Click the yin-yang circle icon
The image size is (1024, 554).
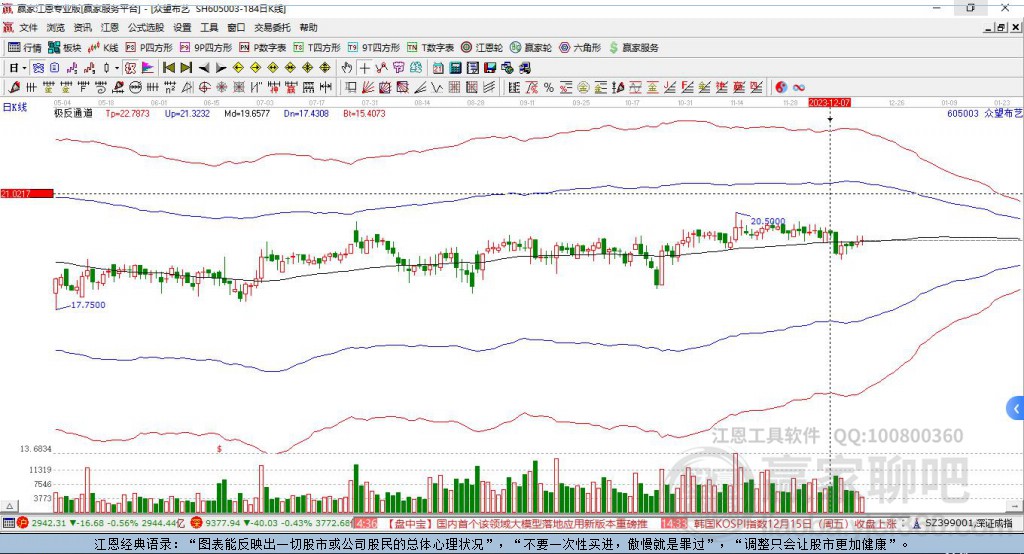[781, 87]
